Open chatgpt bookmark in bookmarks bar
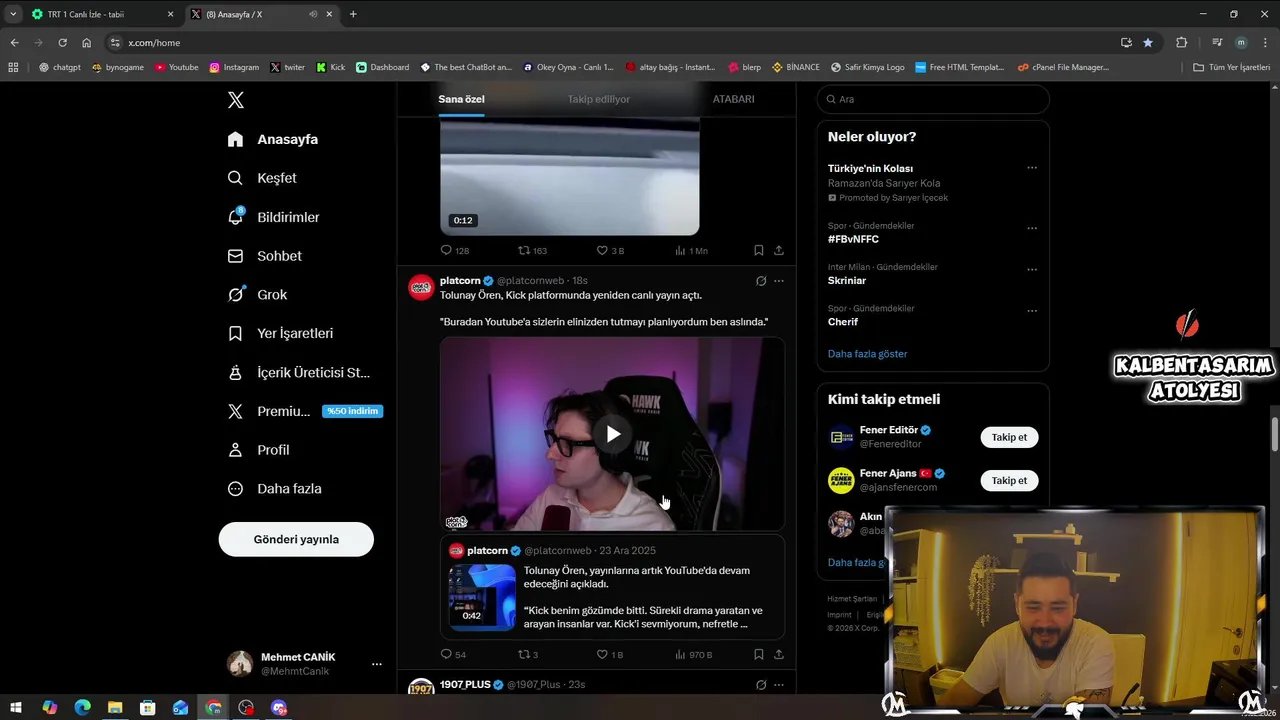 (x=60, y=67)
